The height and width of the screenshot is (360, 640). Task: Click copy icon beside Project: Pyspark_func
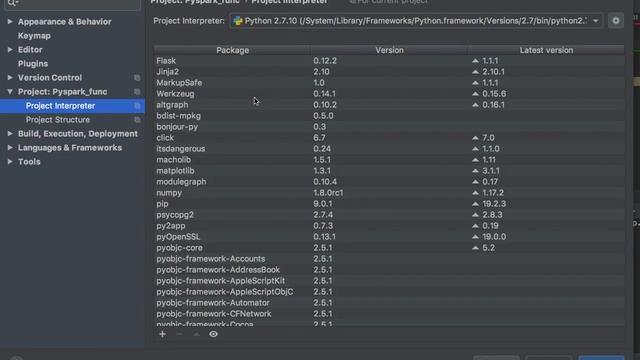click(137, 92)
